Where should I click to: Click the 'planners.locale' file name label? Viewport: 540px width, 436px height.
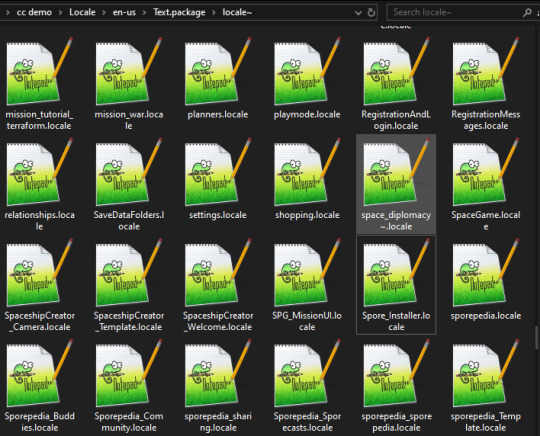click(x=218, y=114)
